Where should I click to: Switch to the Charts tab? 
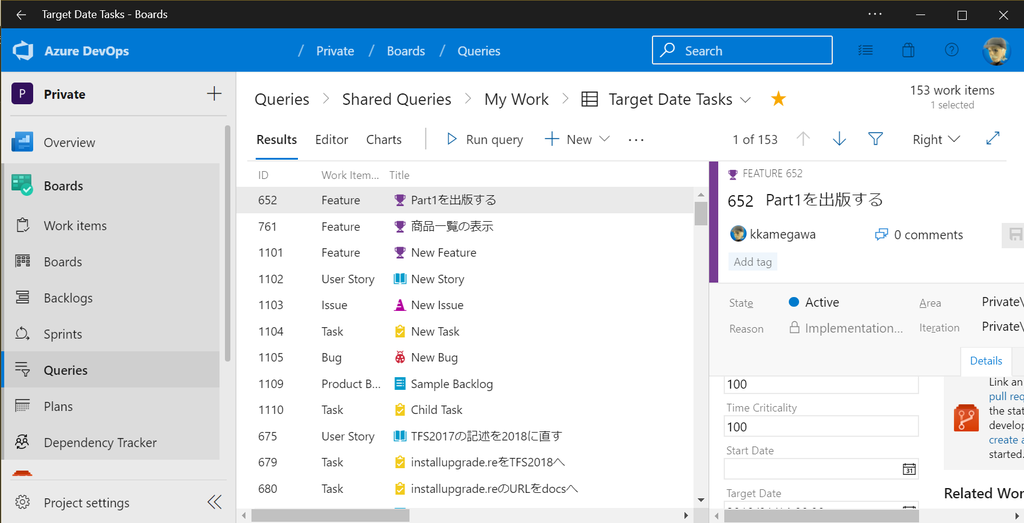pyautogui.click(x=383, y=139)
